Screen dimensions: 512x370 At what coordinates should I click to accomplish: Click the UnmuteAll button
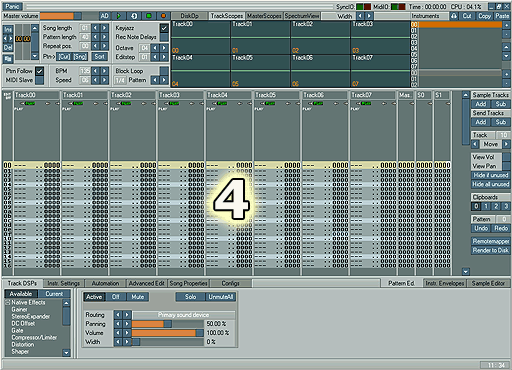click(221, 297)
